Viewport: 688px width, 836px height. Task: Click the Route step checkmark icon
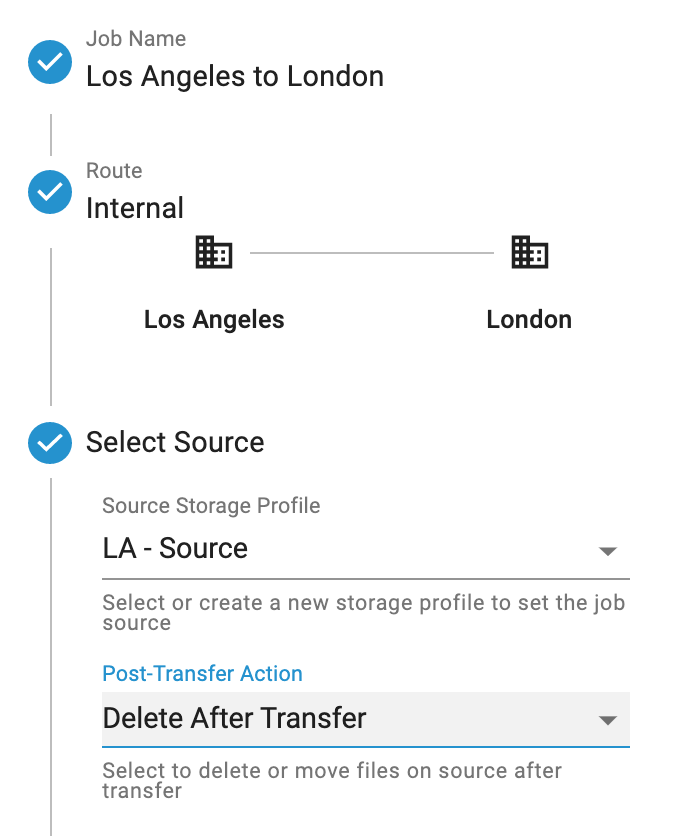(50, 192)
